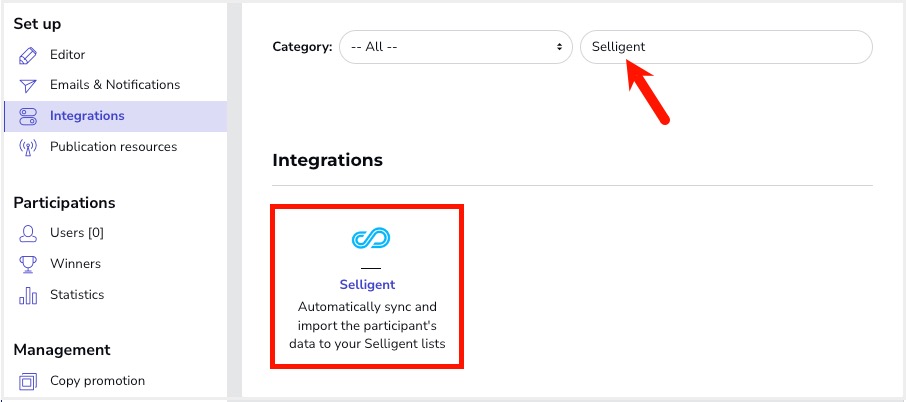This screenshot has width=906, height=402.
Task: Go to Emails & Notifications section
Action: [x=115, y=85]
